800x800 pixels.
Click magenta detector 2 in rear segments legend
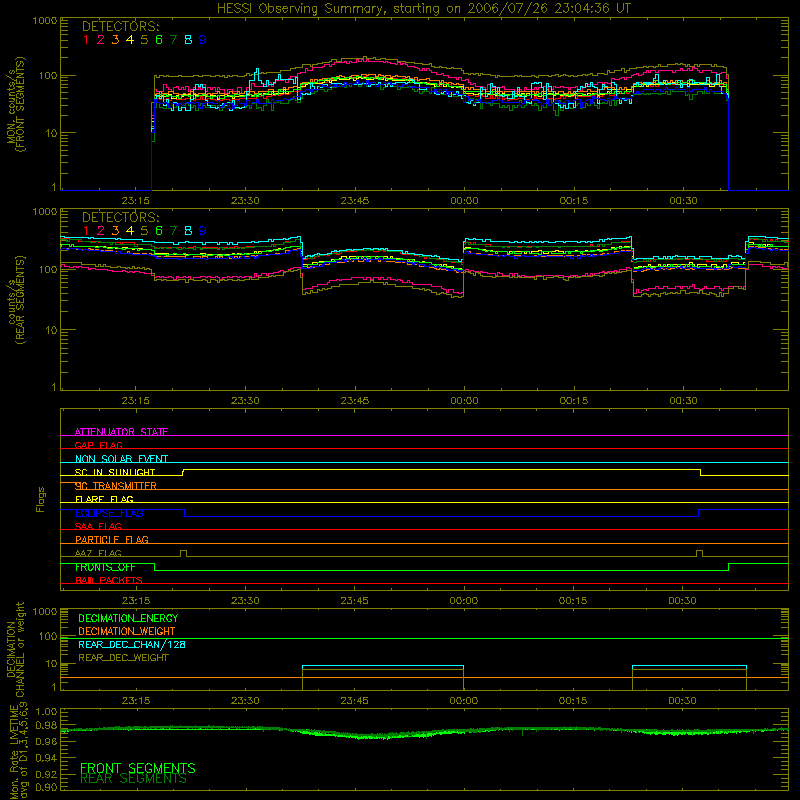[101, 231]
